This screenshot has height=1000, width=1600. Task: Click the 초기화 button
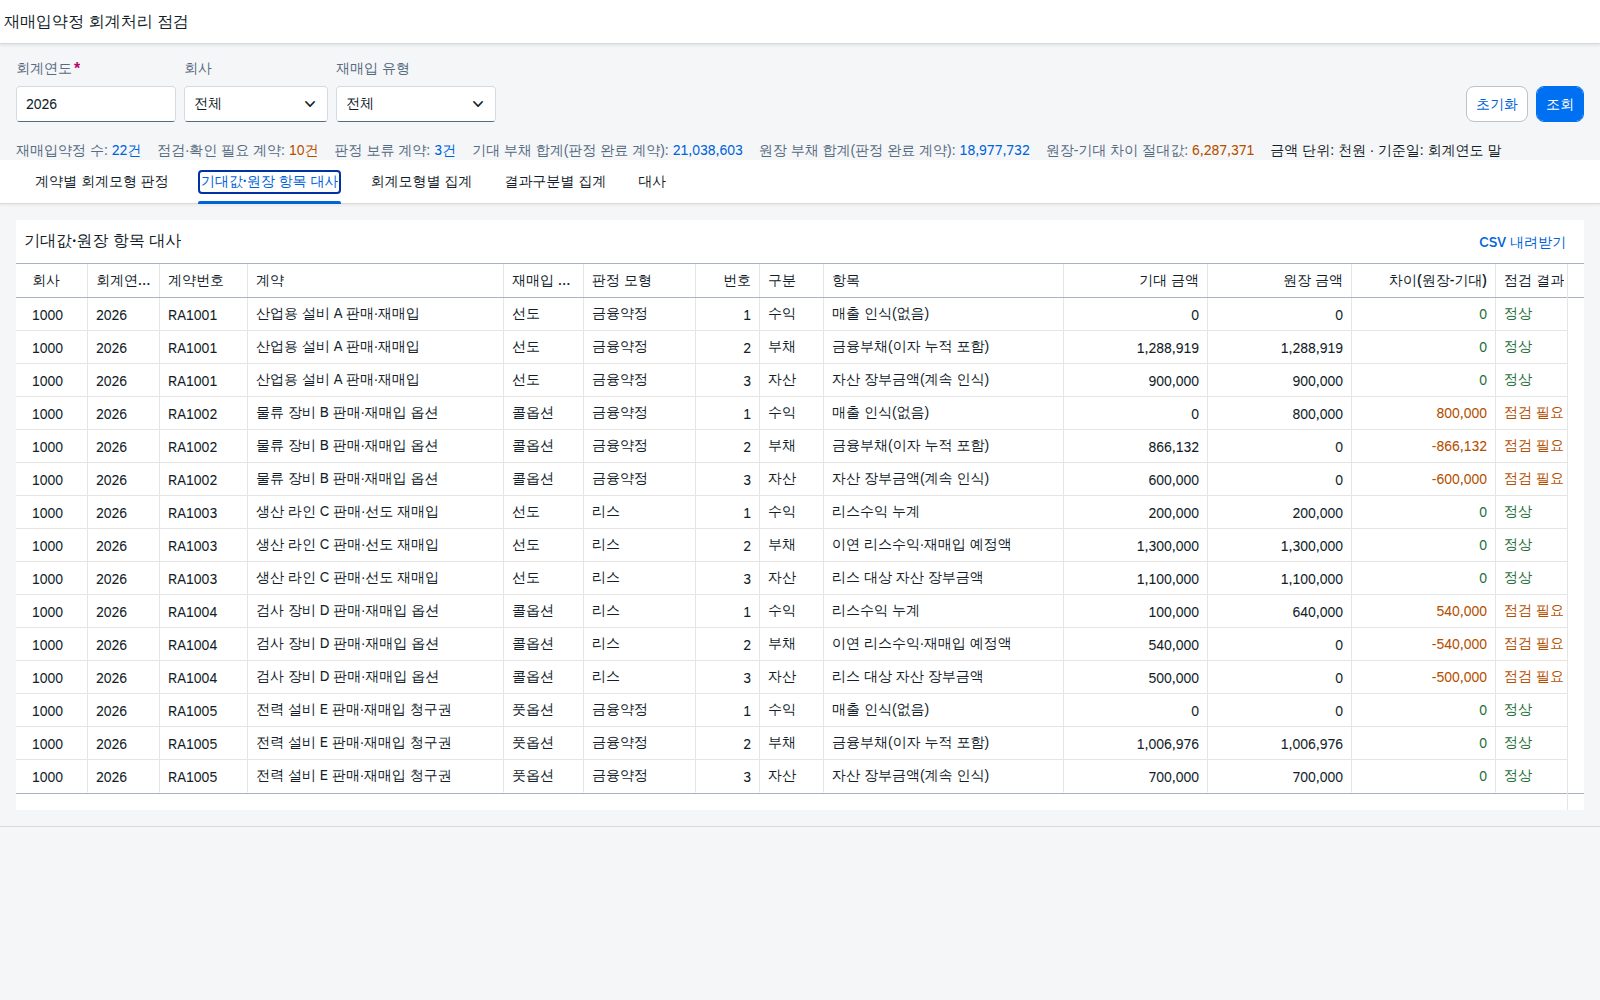click(x=1497, y=104)
